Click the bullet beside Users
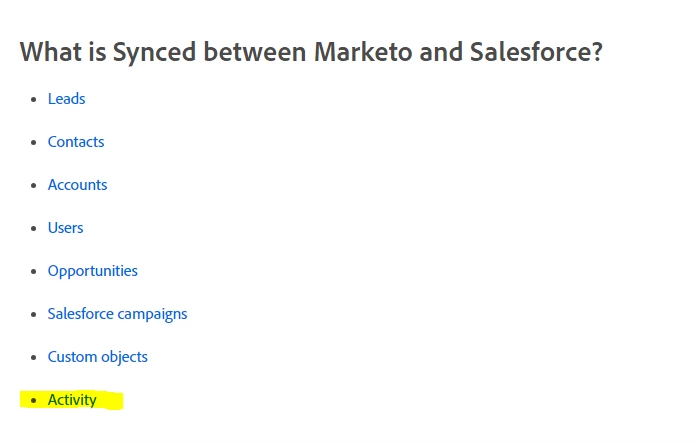This screenshot has height=444, width=697. tap(33, 229)
